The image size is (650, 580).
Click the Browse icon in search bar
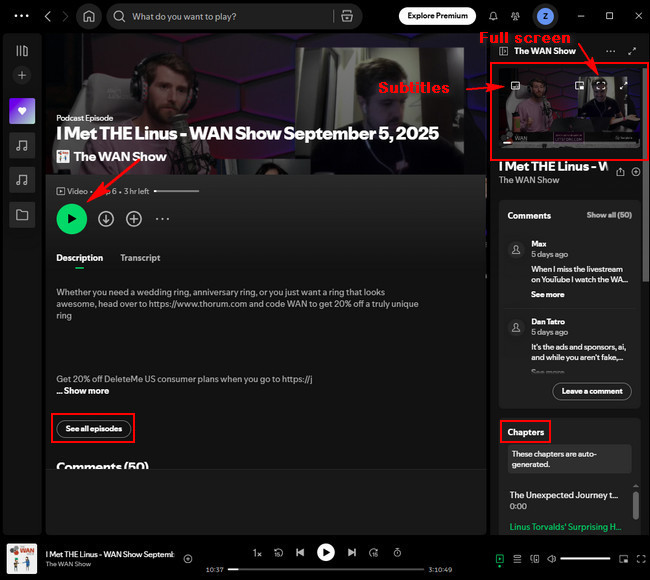pyautogui.click(x=347, y=17)
